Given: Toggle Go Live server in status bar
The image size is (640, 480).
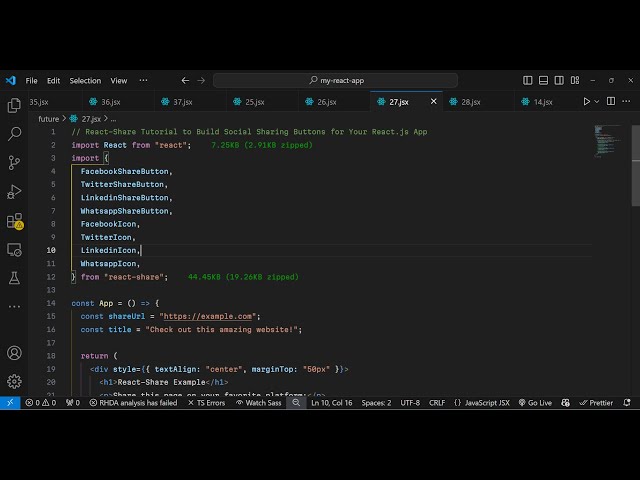Looking at the screenshot, I should tap(535, 403).
